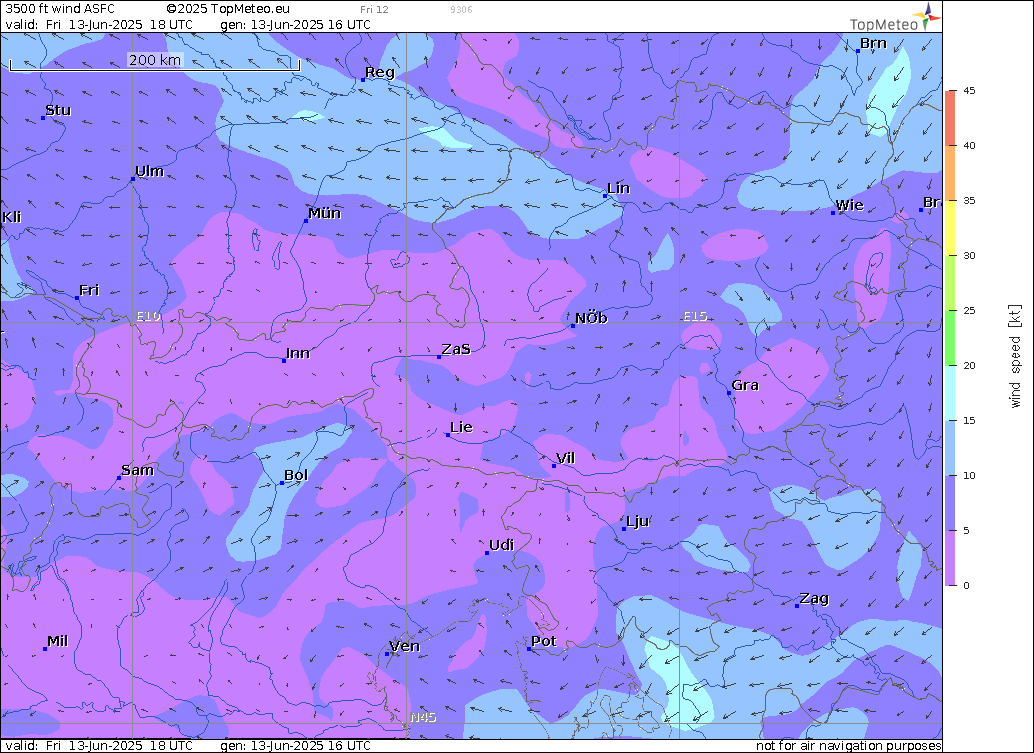Click the 'Brn' city label
Viewport: 1034px width, 753px height.
(873, 43)
